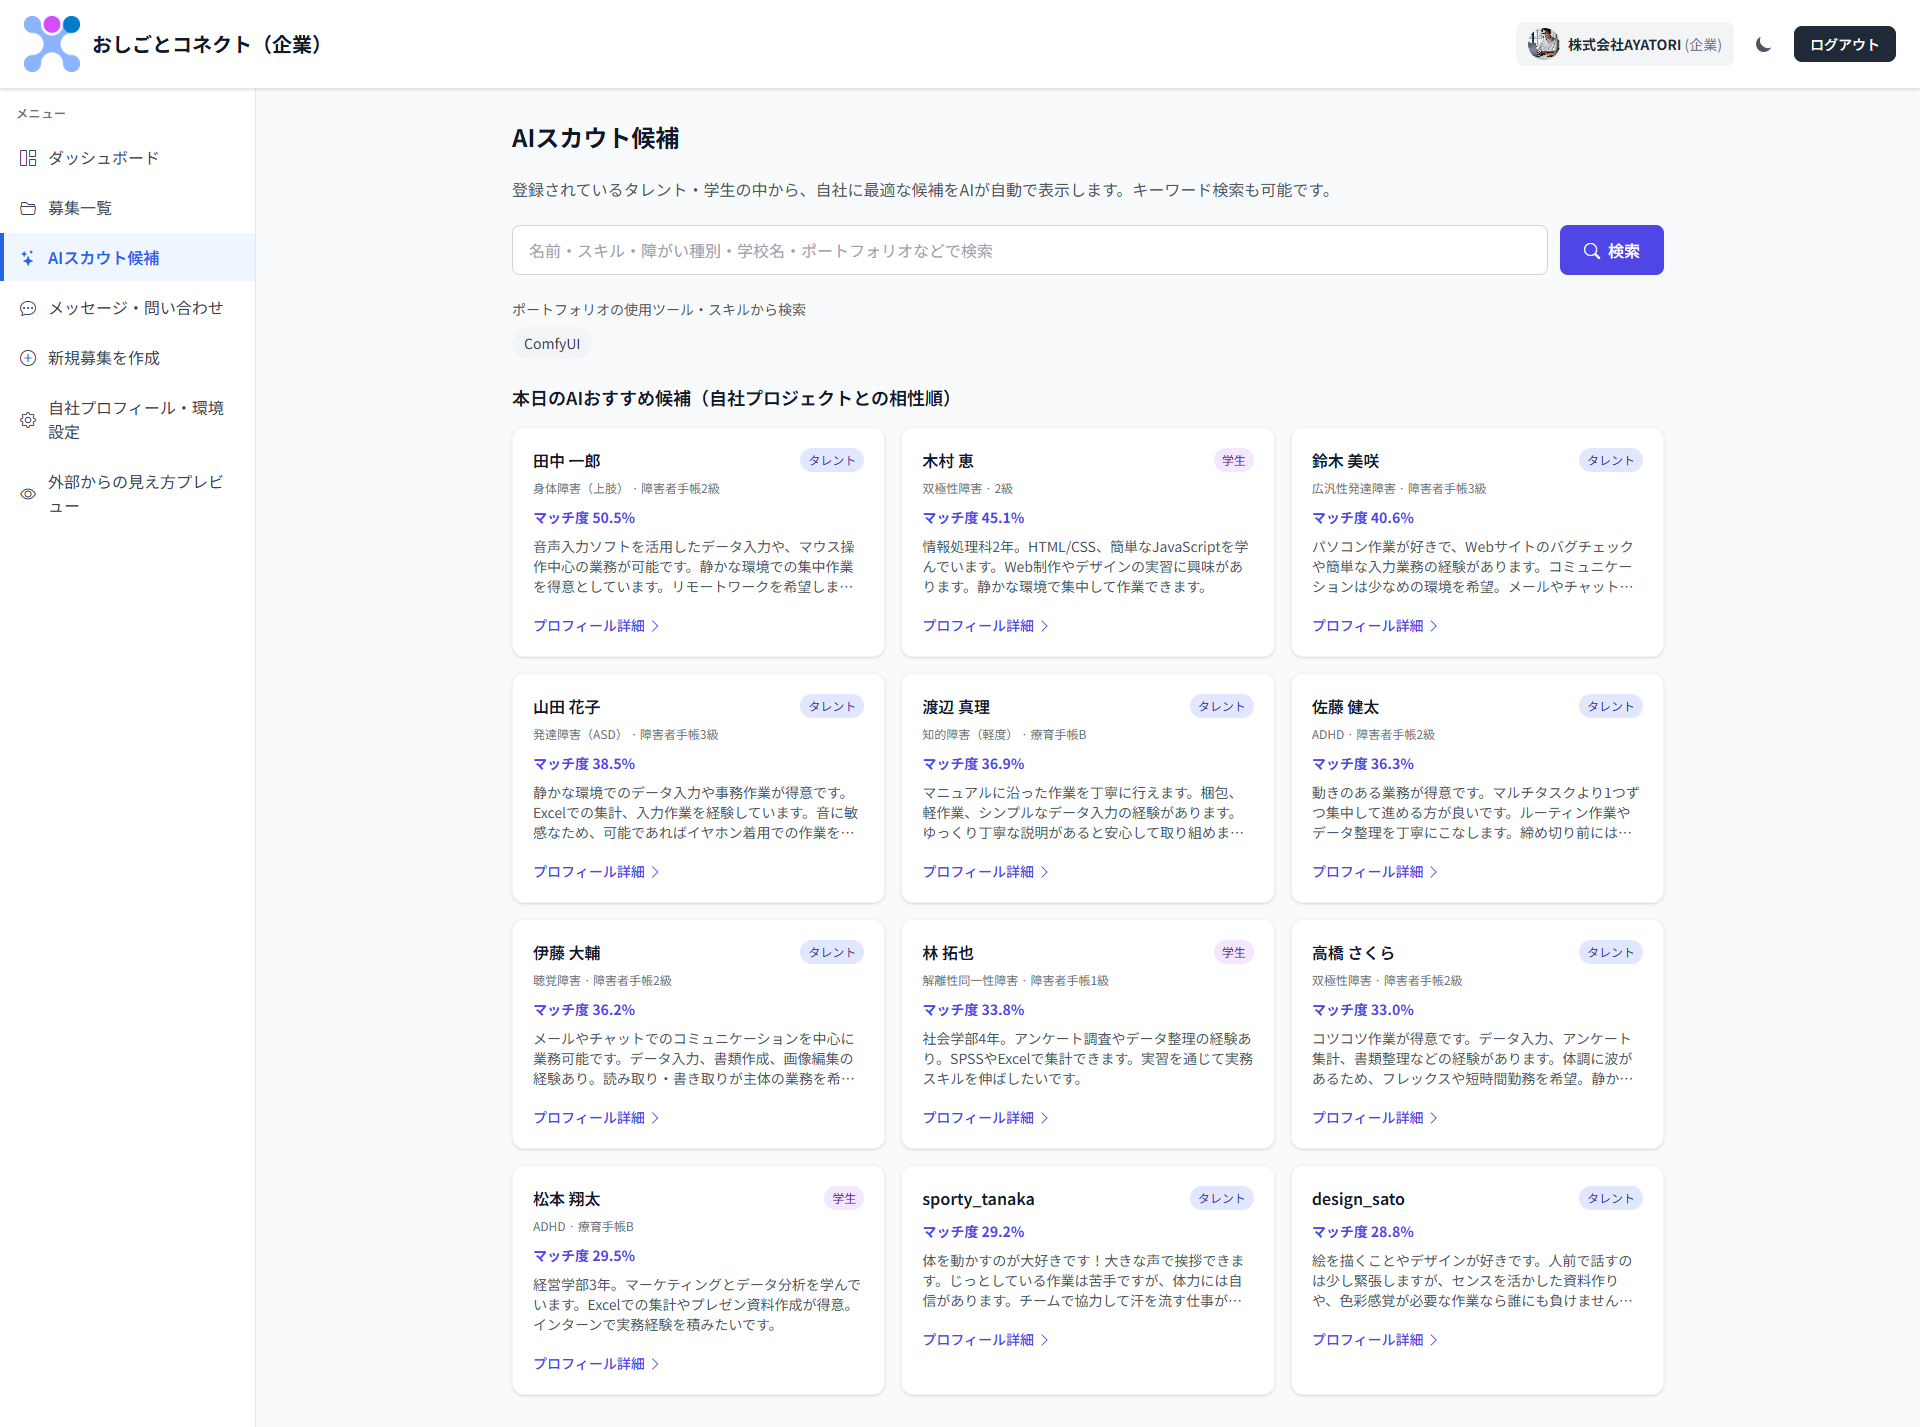The height and width of the screenshot is (1427, 1920).
Task: Click candidate name sporty_tanaka
Action: pyautogui.click(x=978, y=1199)
